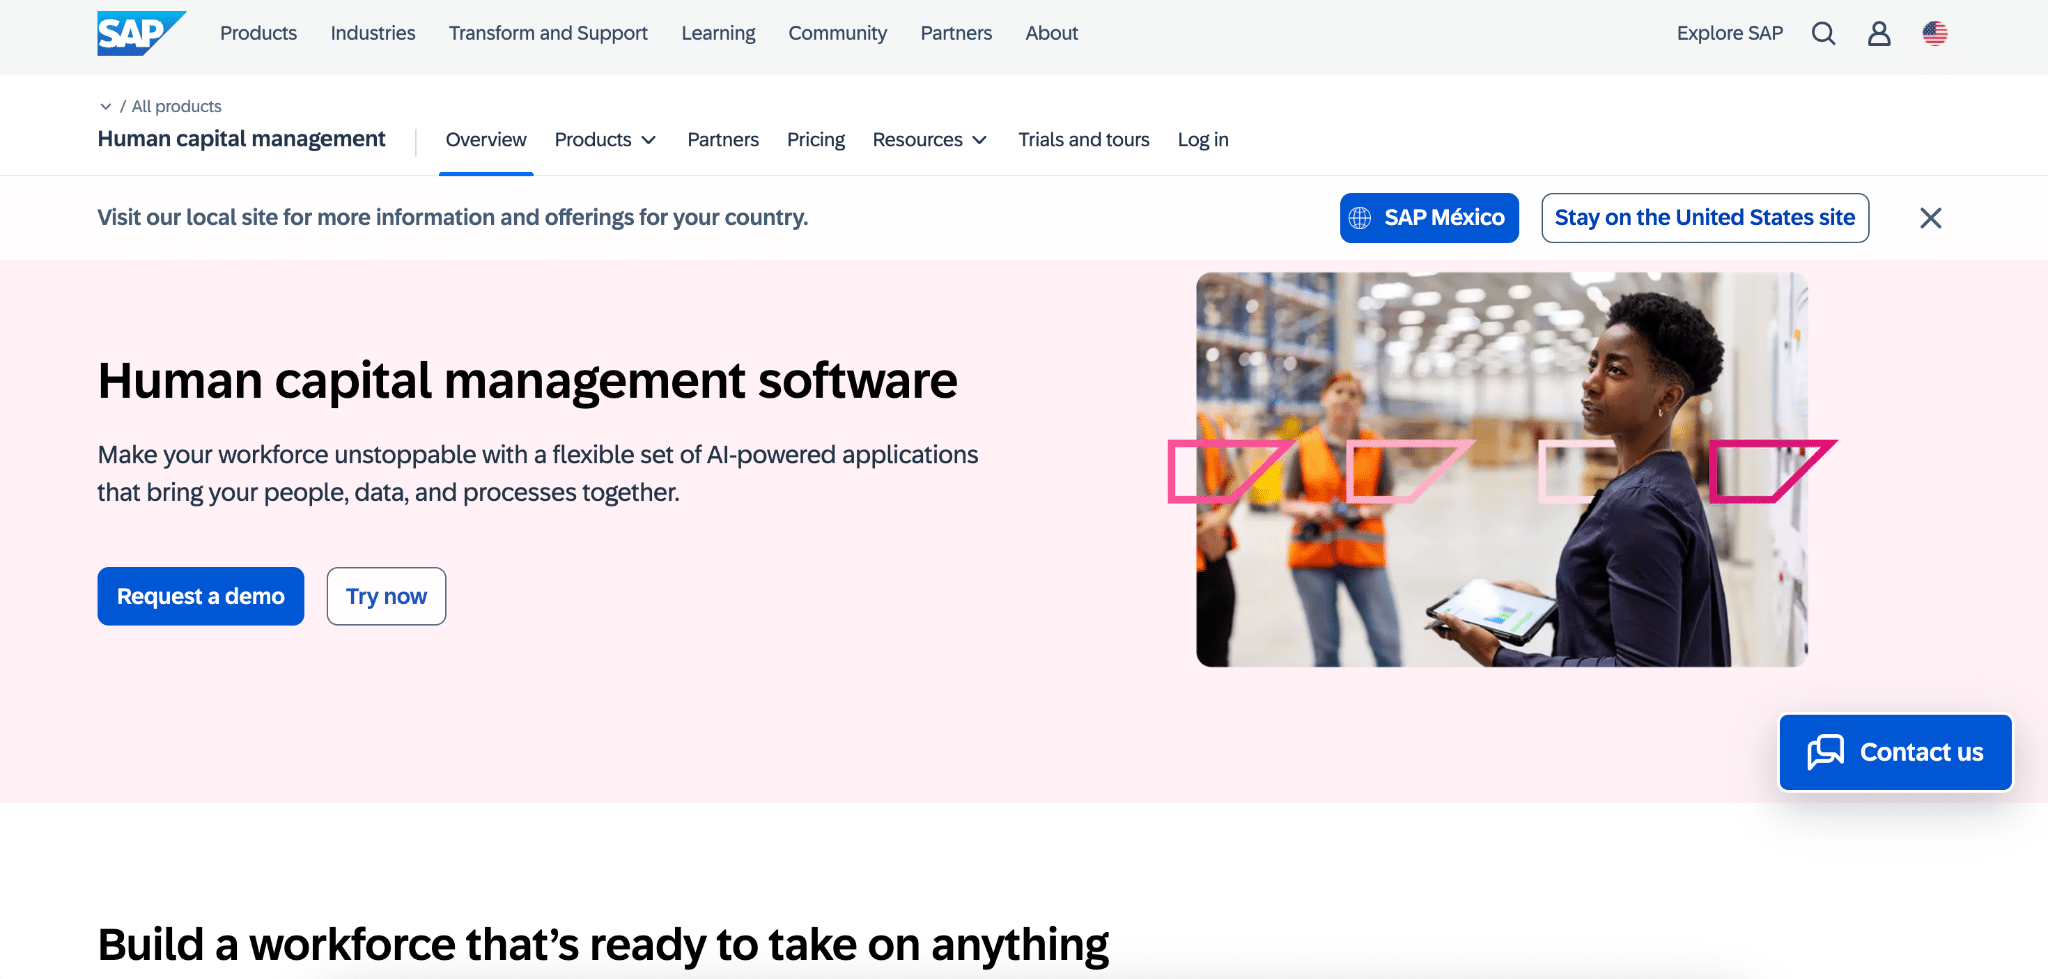2048x979 pixels.
Task: Click the warehouse worker hero image
Action: tap(1501, 469)
